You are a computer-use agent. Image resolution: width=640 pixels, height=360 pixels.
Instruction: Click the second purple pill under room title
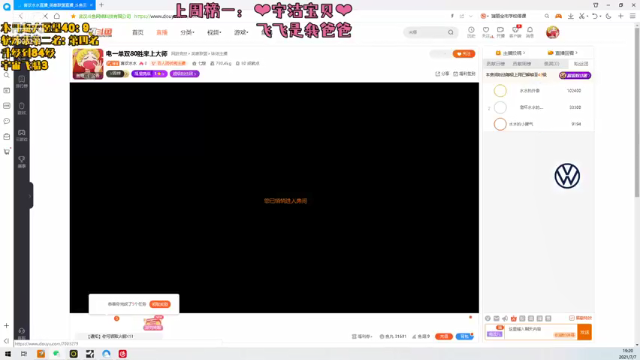click(184, 73)
